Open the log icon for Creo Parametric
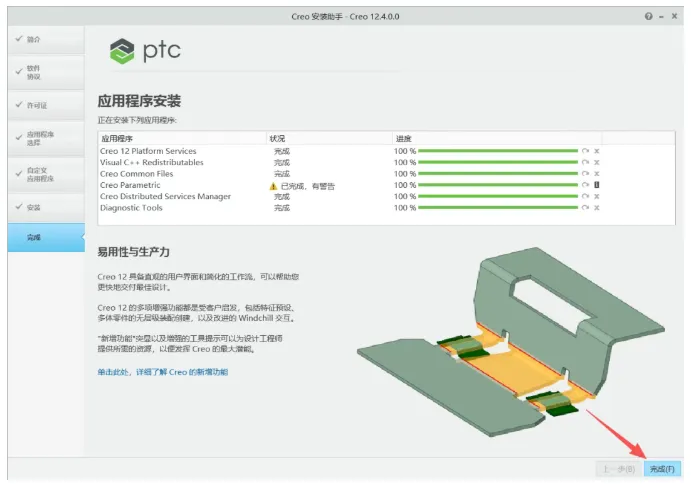 pos(597,185)
